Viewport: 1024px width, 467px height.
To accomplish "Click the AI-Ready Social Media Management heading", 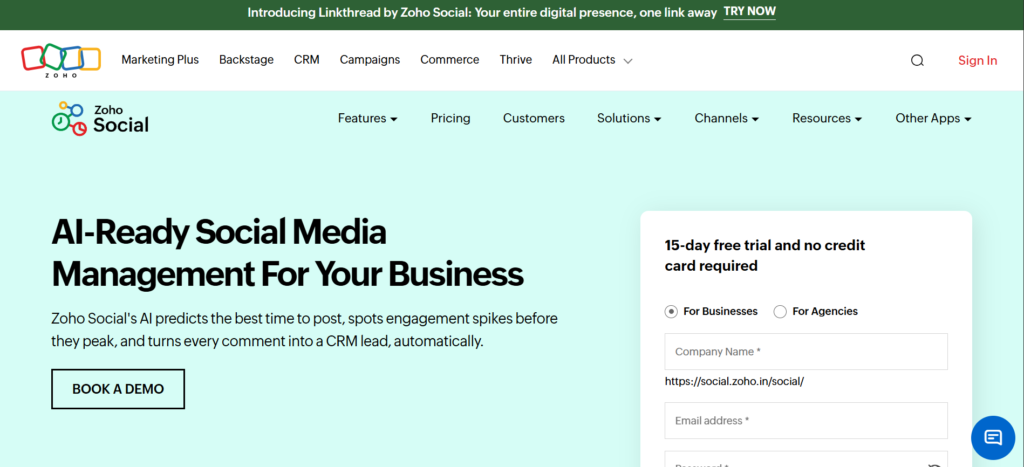I will pyautogui.click(x=287, y=253).
